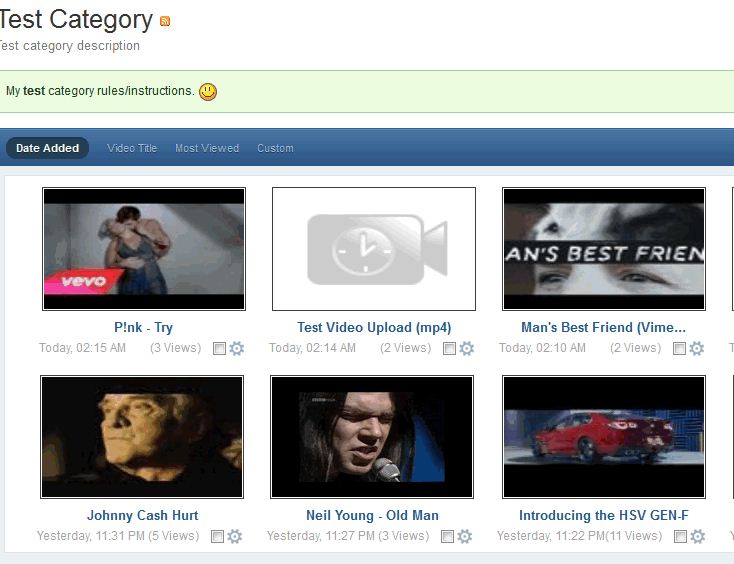
Task: Click the smiley emoticon in category rules
Action: (207, 92)
